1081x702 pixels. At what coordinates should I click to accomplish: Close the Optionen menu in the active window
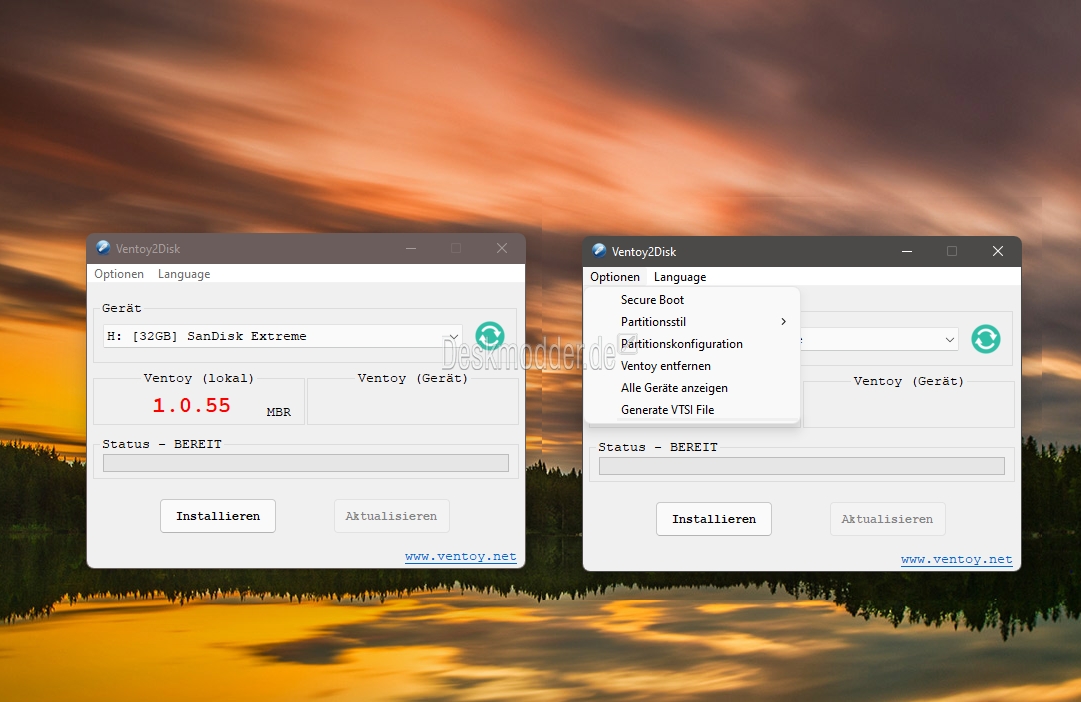point(615,277)
